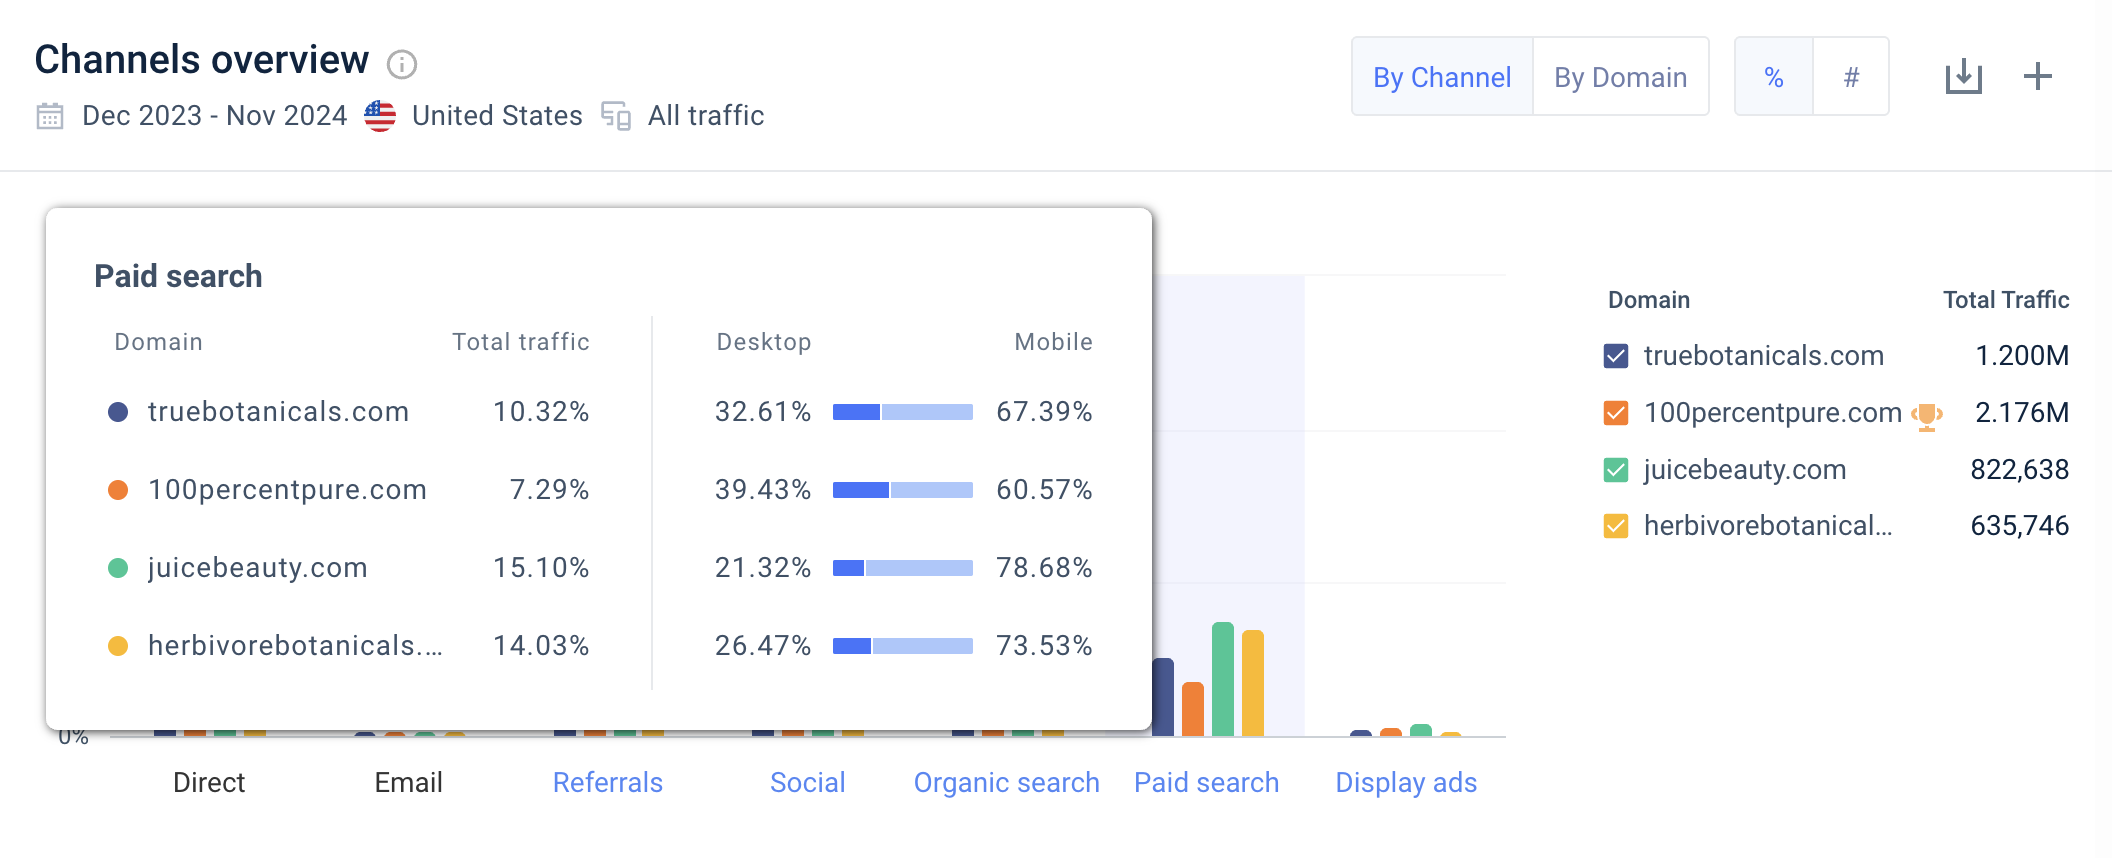Click the United States flag icon
Image resolution: width=2112 pixels, height=858 pixels.
coord(380,116)
